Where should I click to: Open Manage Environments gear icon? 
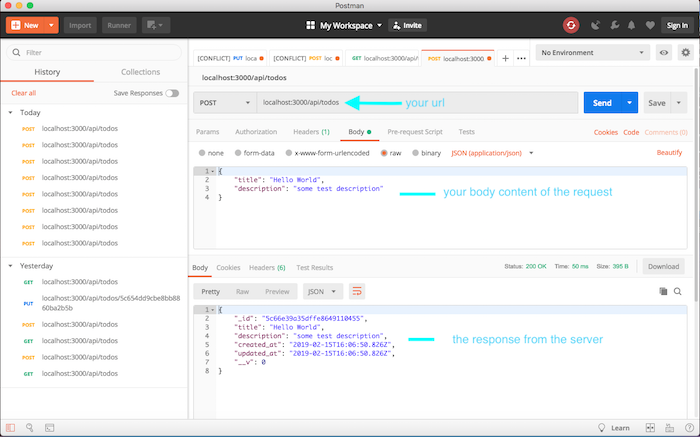tap(683, 53)
